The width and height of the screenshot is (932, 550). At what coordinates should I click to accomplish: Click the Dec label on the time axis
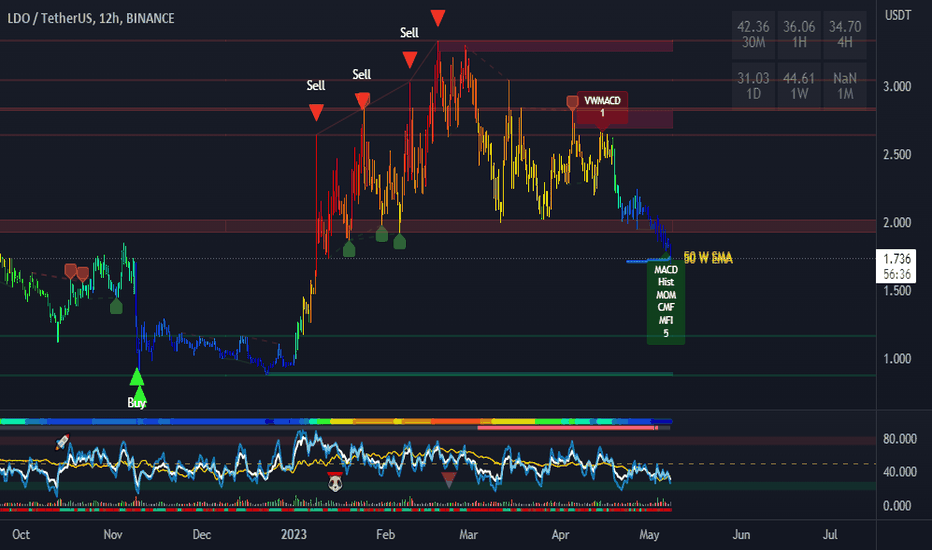[201, 535]
